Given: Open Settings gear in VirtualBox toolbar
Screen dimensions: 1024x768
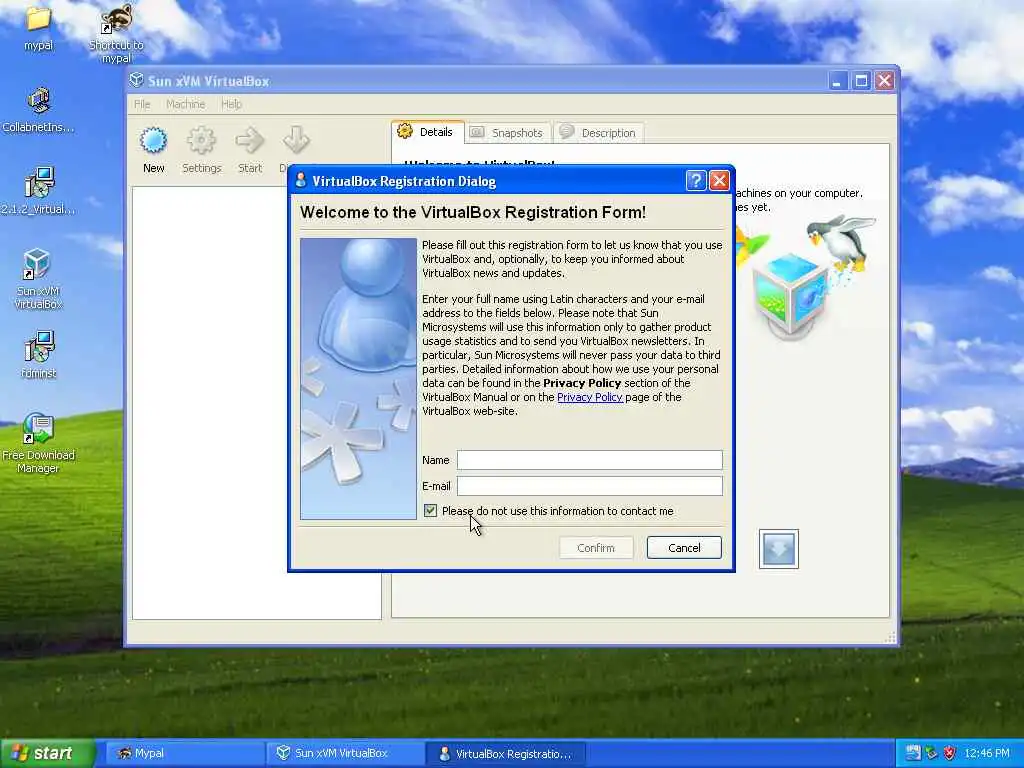Looking at the screenshot, I should (x=201, y=150).
